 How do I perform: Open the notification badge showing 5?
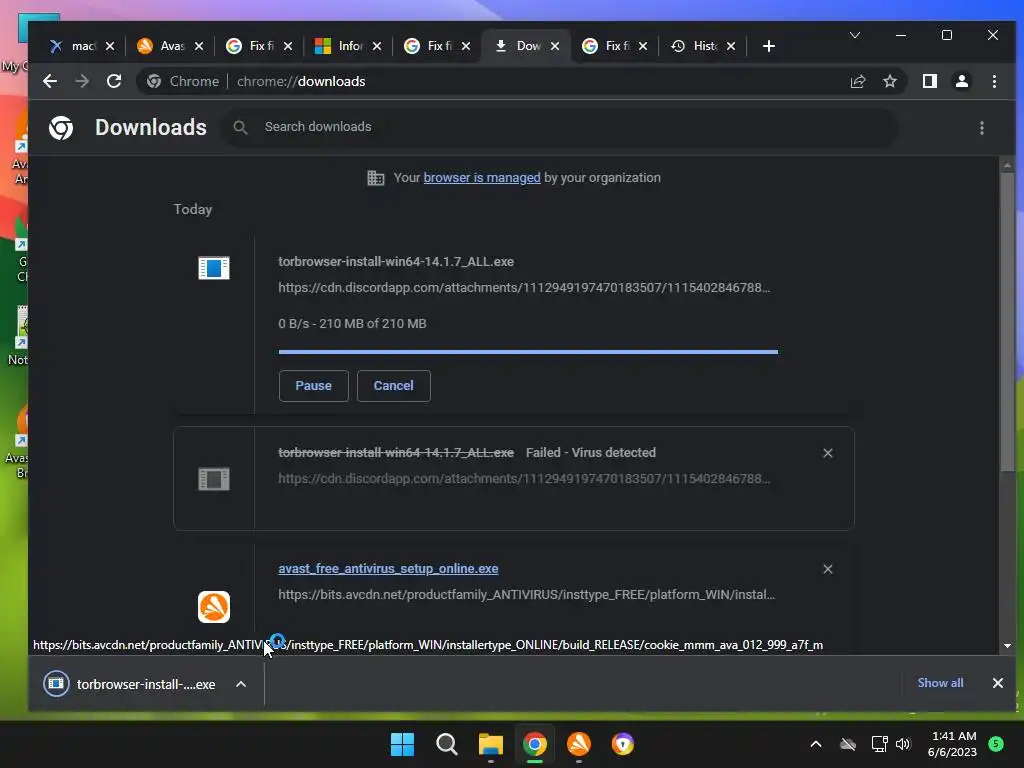pyautogui.click(x=996, y=744)
